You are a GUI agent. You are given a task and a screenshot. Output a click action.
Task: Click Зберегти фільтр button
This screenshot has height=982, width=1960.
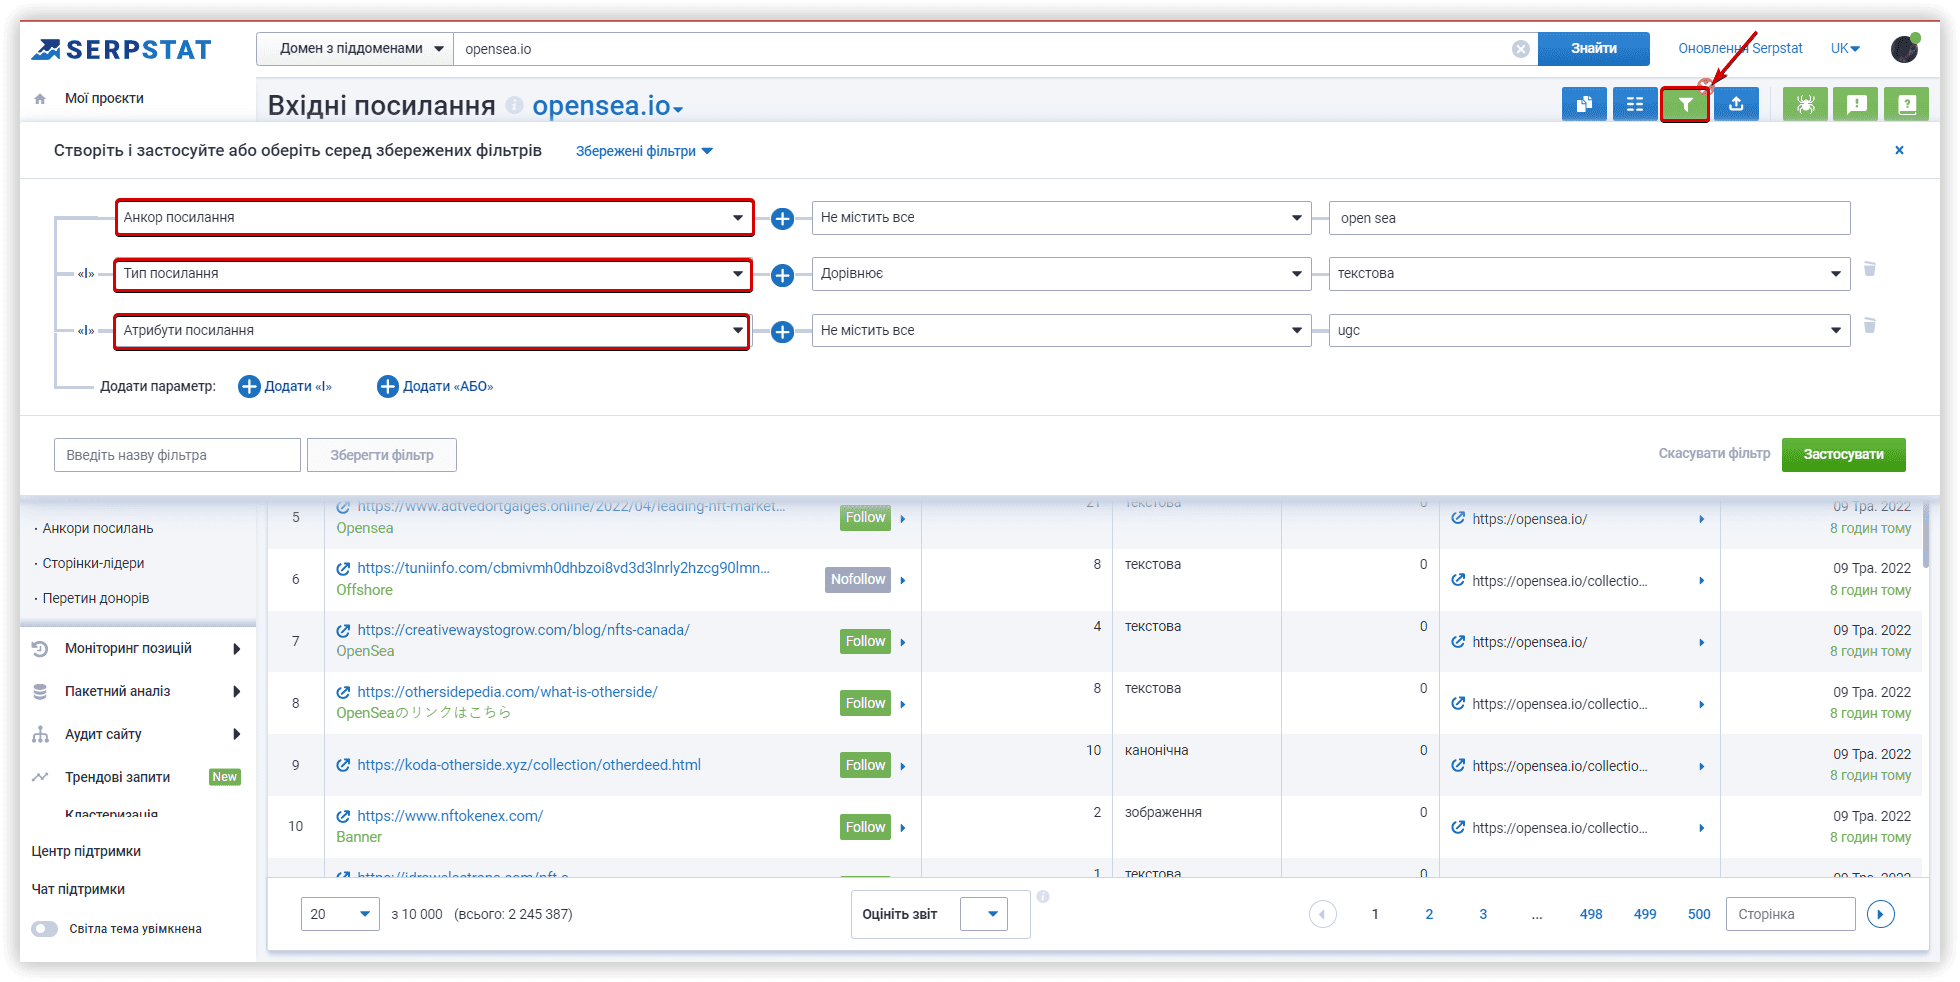(x=382, y=455)
